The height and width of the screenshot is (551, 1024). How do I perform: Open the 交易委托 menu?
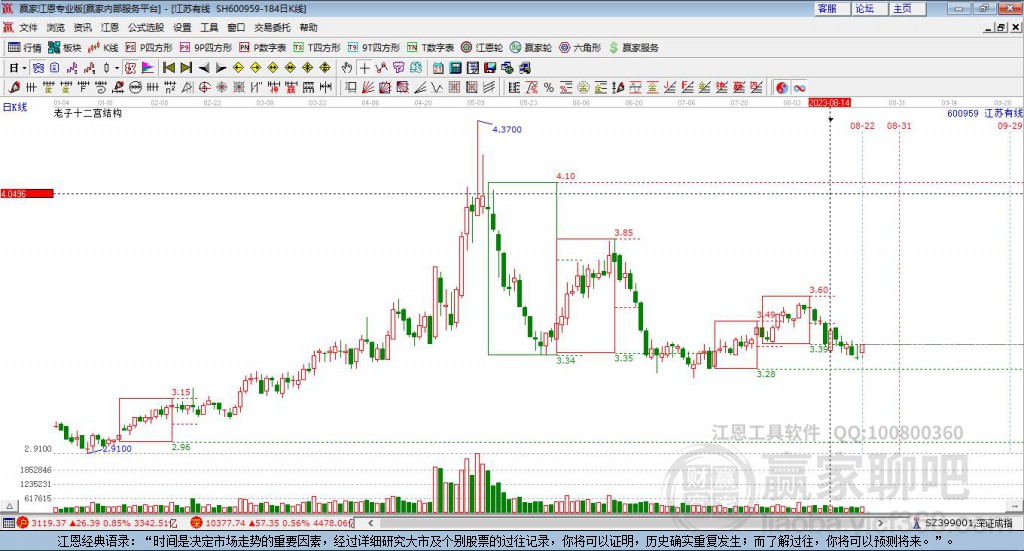(x=272, y=27)
